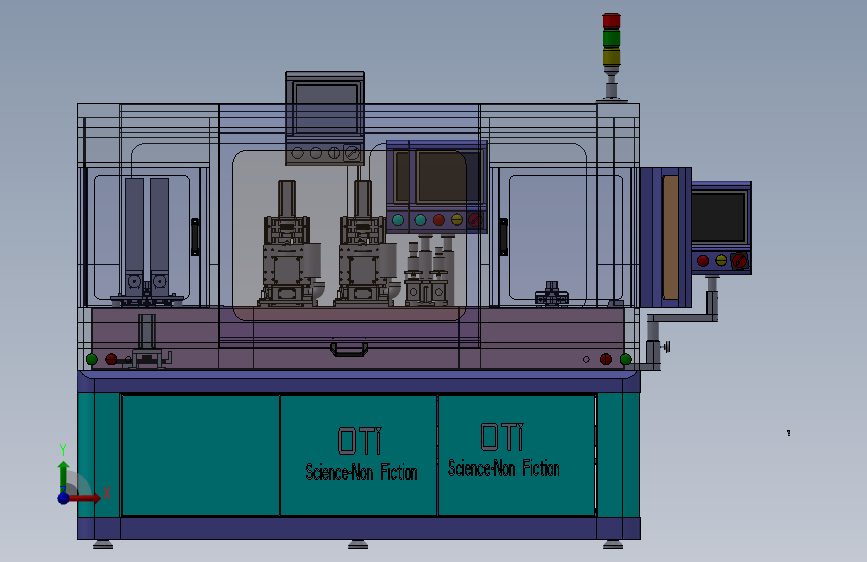Click 'Science-Non Fiction' on middle cabinet door
Viewport: 867px width, 562px height.
tap(362, 472)
